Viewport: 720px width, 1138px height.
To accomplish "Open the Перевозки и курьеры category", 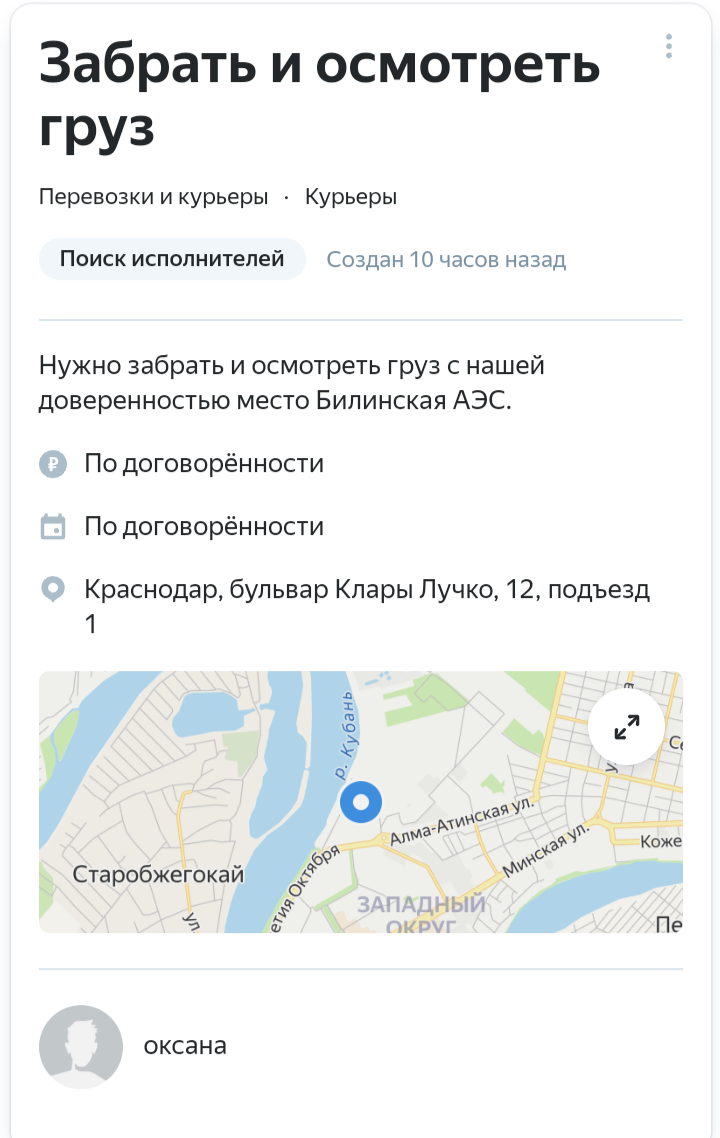I will pyautogui.click(x=153, y=197).
